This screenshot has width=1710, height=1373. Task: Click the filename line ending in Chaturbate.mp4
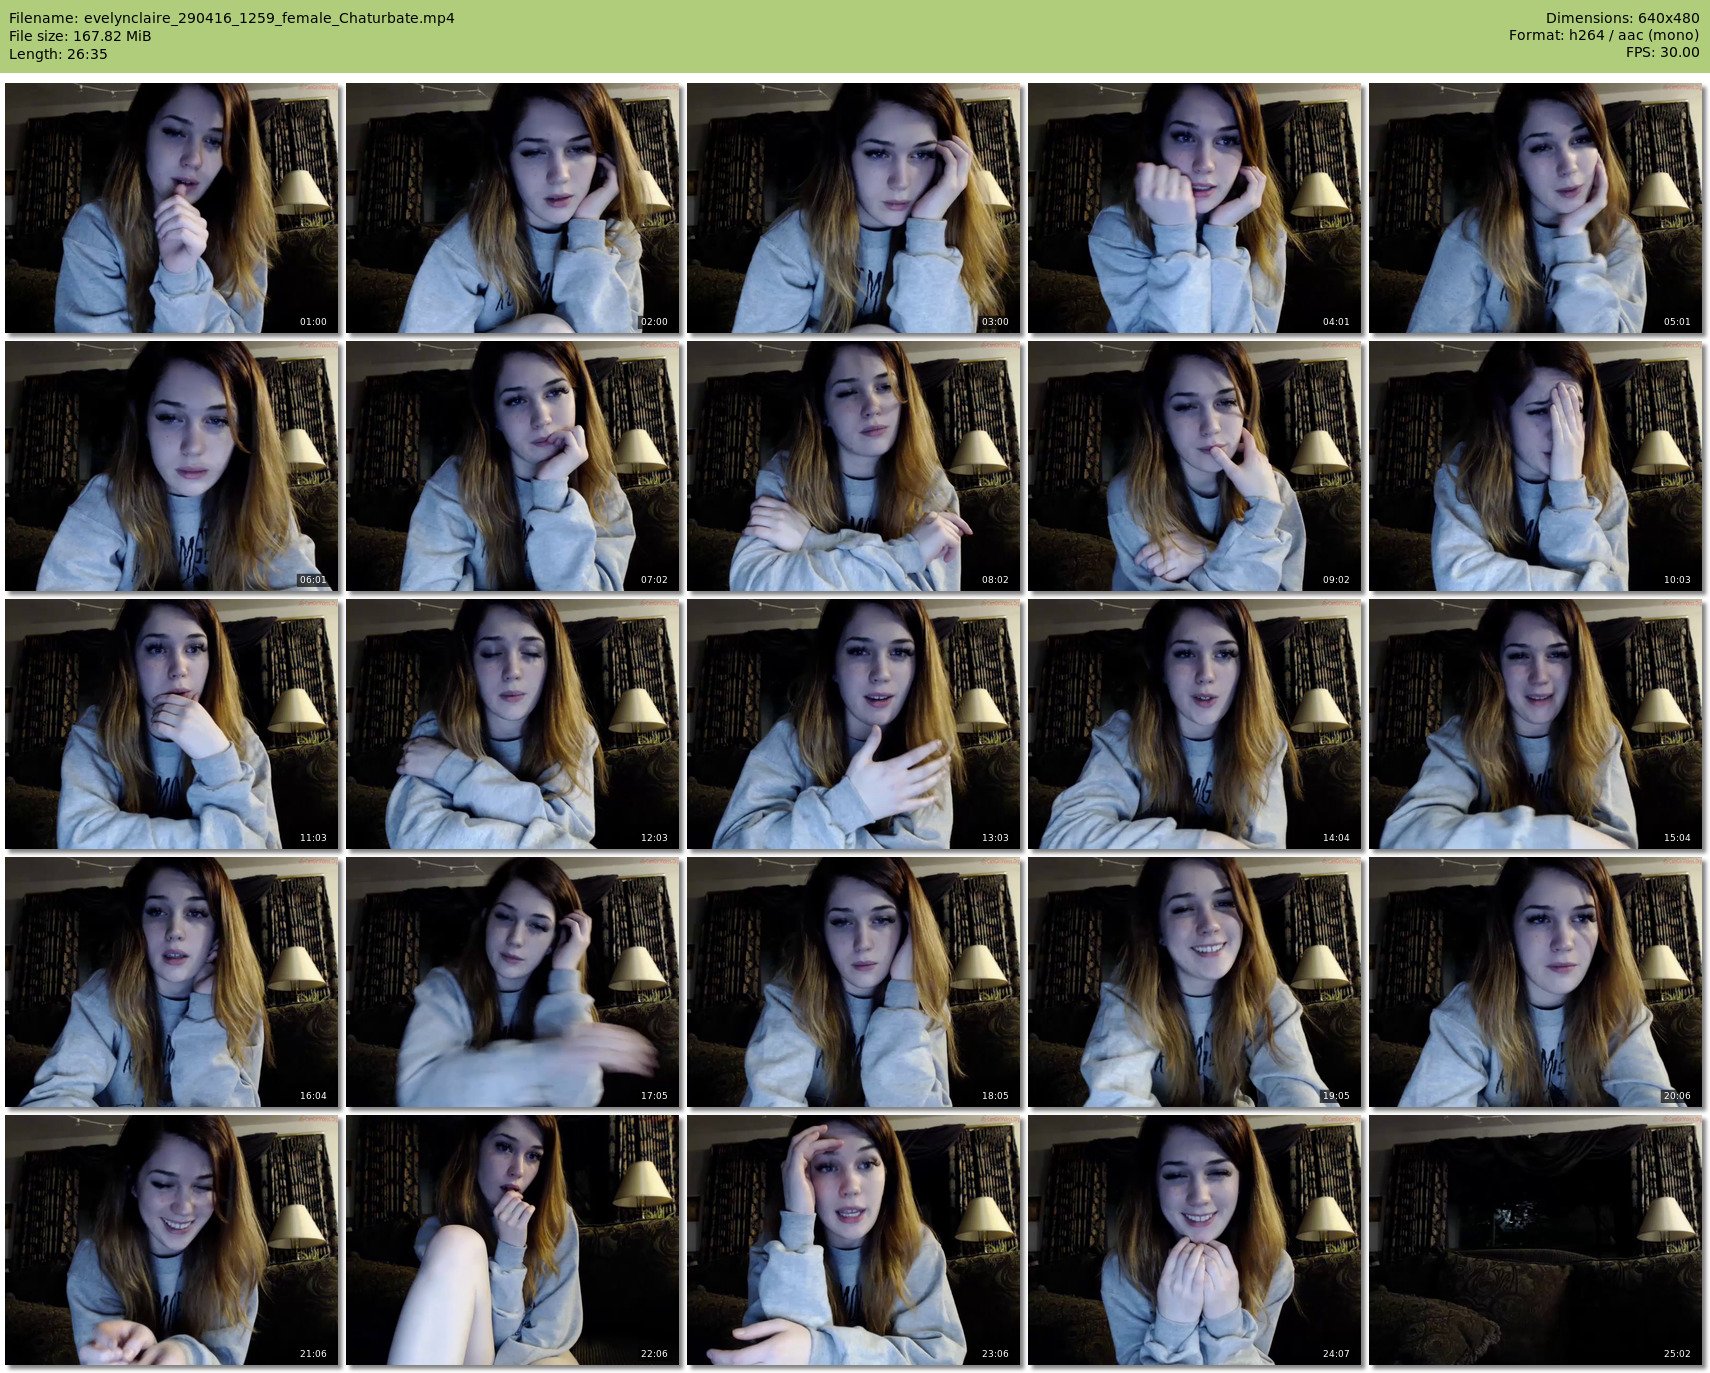[232, 18]
